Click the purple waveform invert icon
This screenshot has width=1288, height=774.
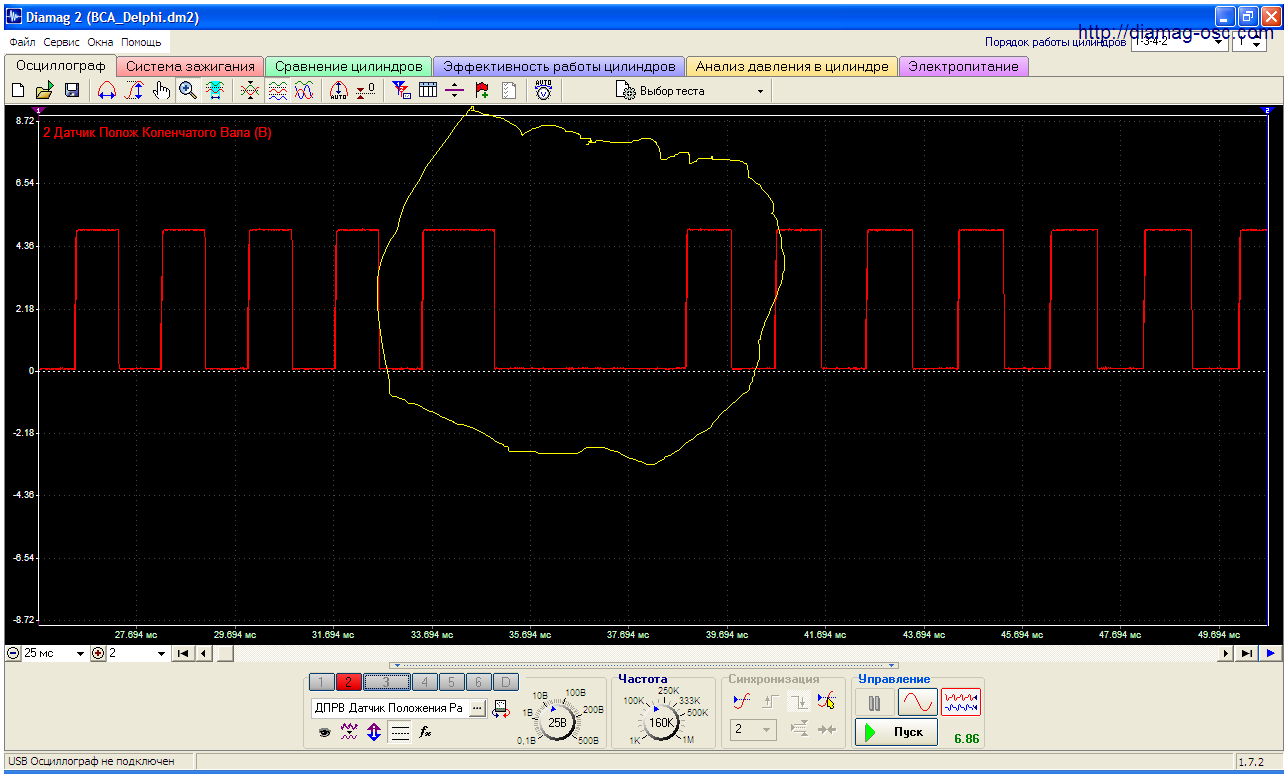349,732
